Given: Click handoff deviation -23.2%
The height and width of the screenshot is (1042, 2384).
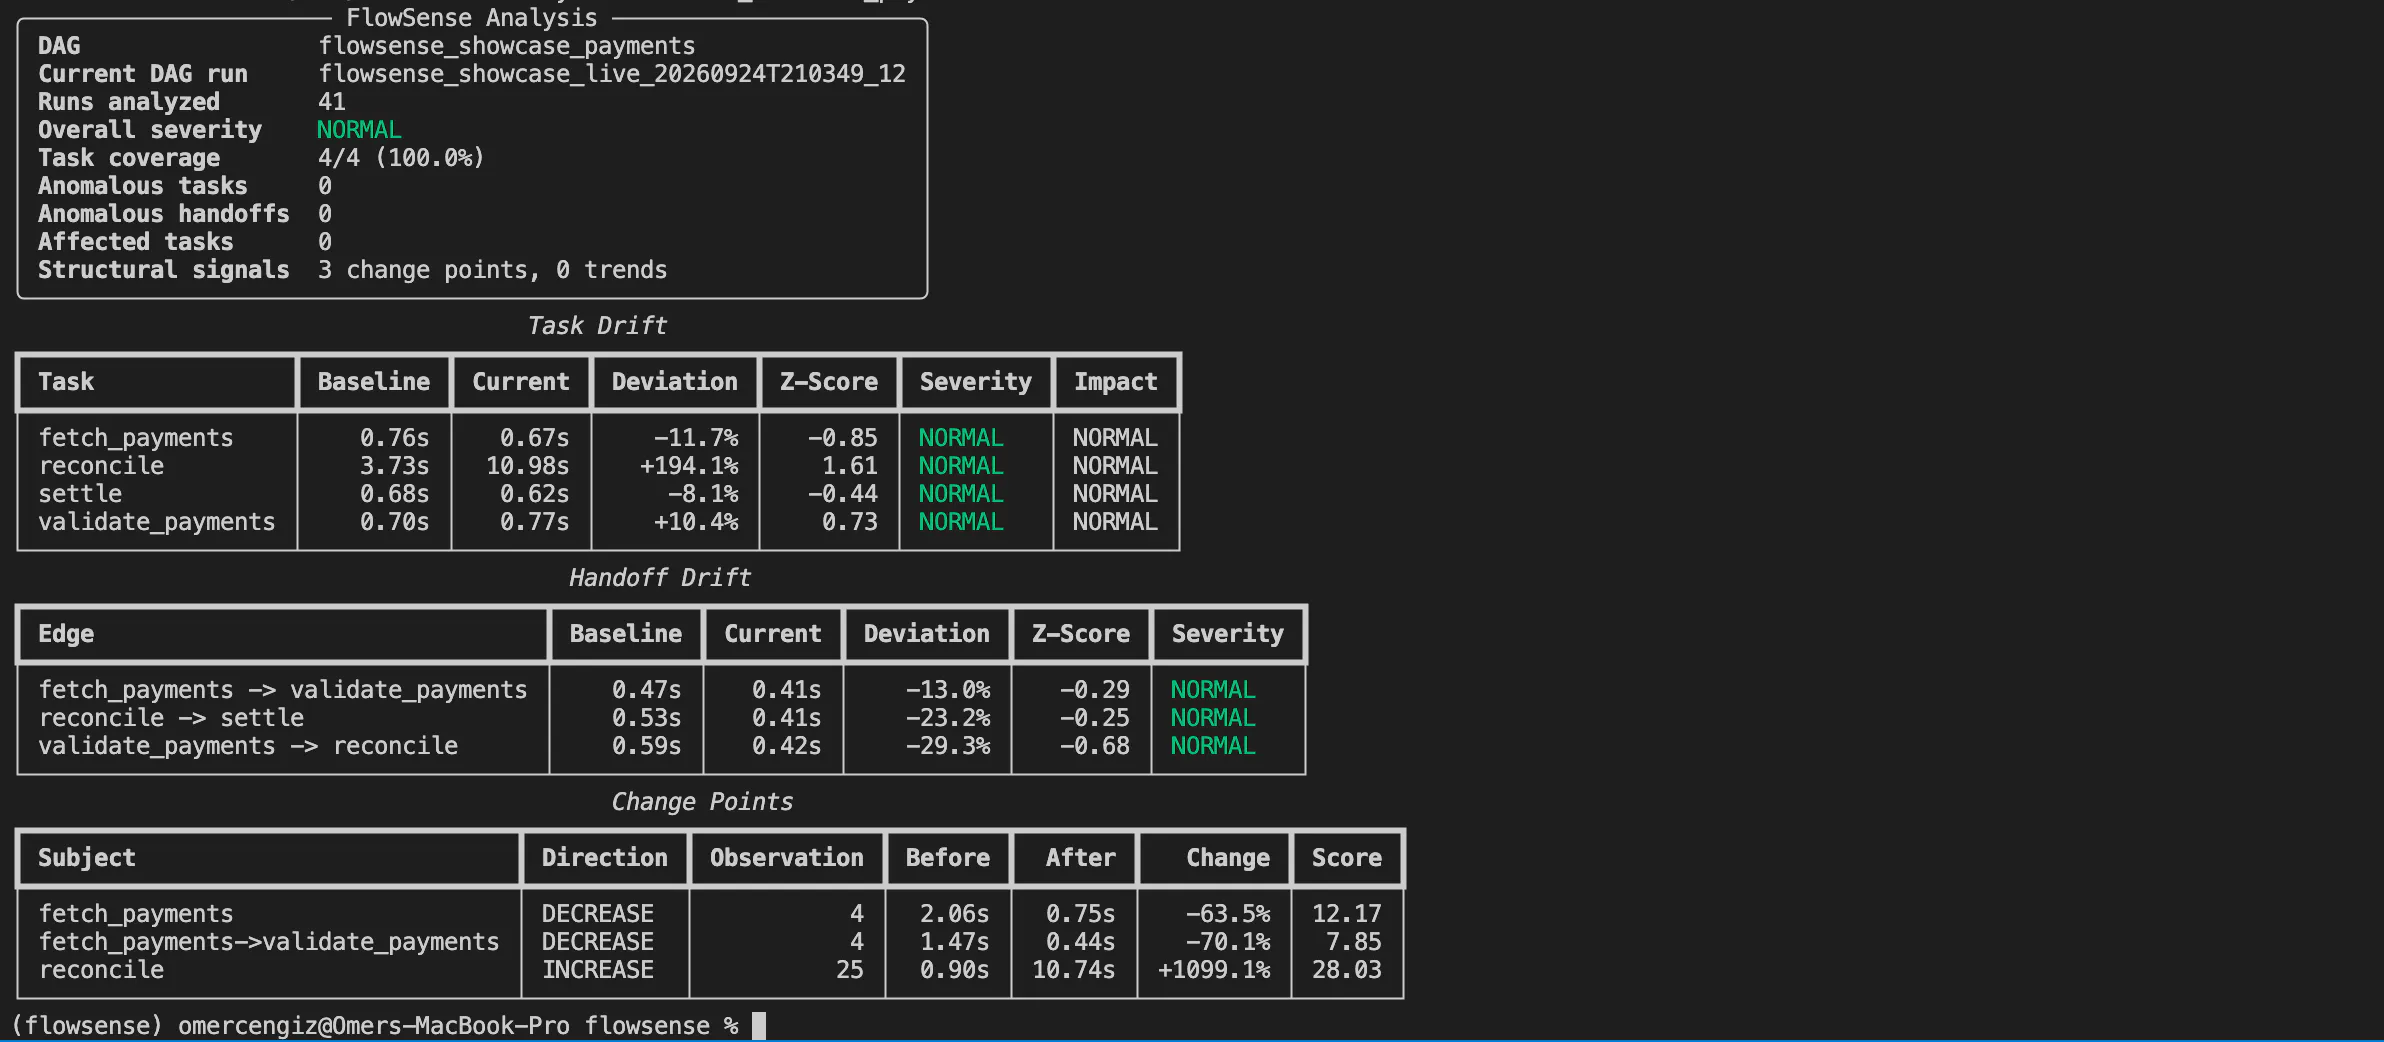Looking at the screenshot, I should (948, 718).
